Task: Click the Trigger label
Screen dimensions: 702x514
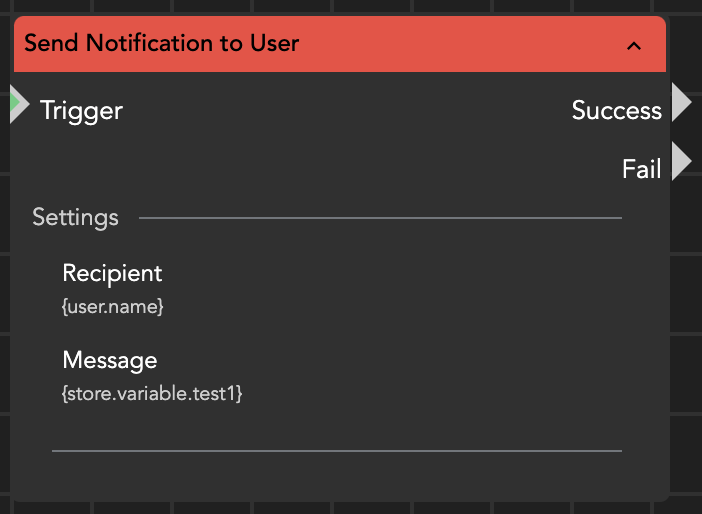Action: click(x=81, y=110)
